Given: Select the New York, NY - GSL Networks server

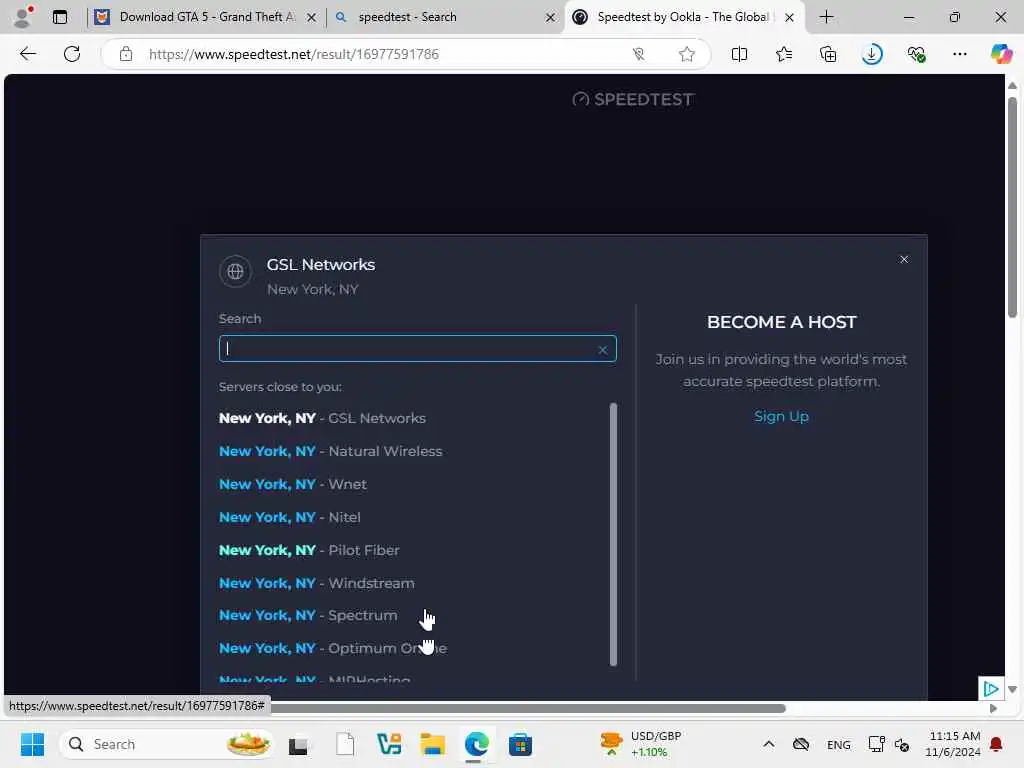Looking at the screenshot, I should click(x=322, y=418).
